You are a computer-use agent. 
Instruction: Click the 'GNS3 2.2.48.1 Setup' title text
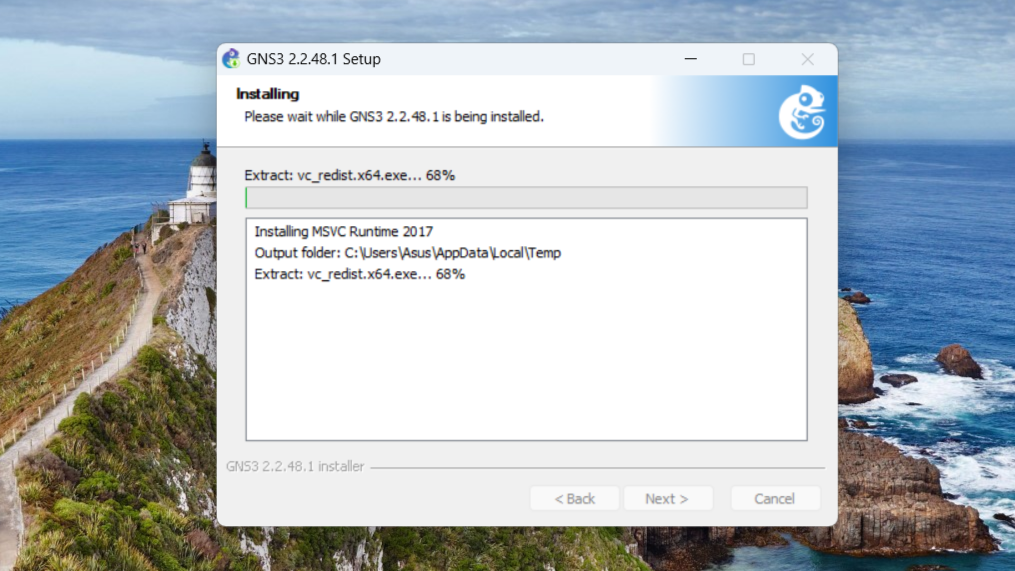pos(313,59)
